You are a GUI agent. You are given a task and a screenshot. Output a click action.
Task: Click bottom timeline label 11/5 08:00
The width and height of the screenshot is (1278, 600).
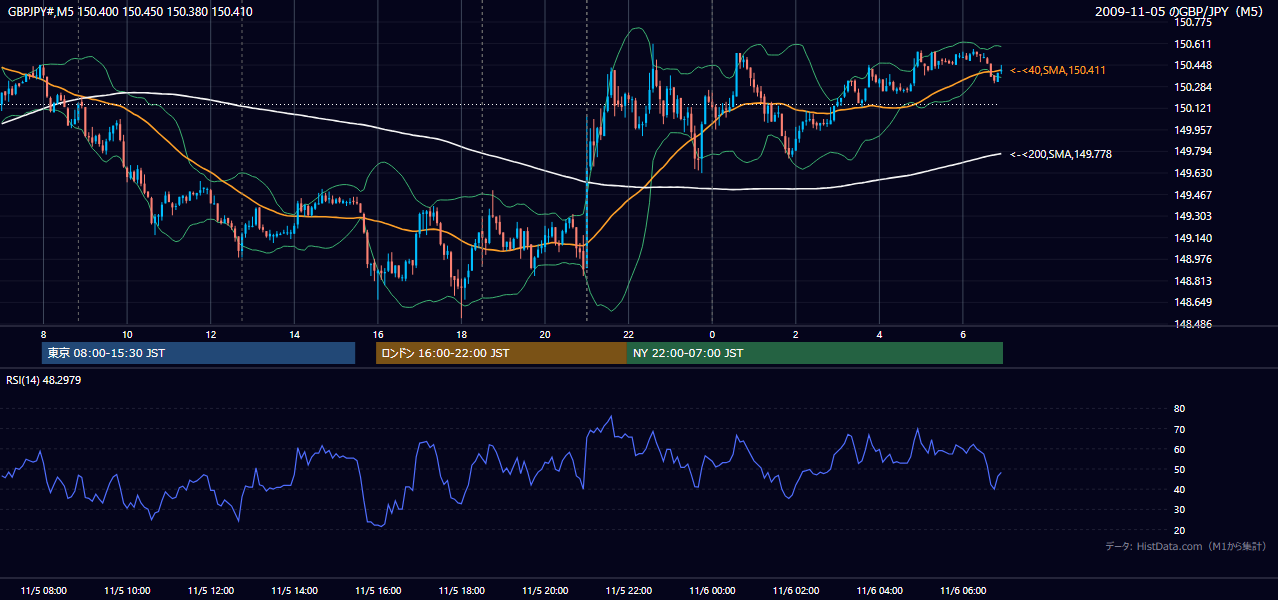click(x=43, y=591)
